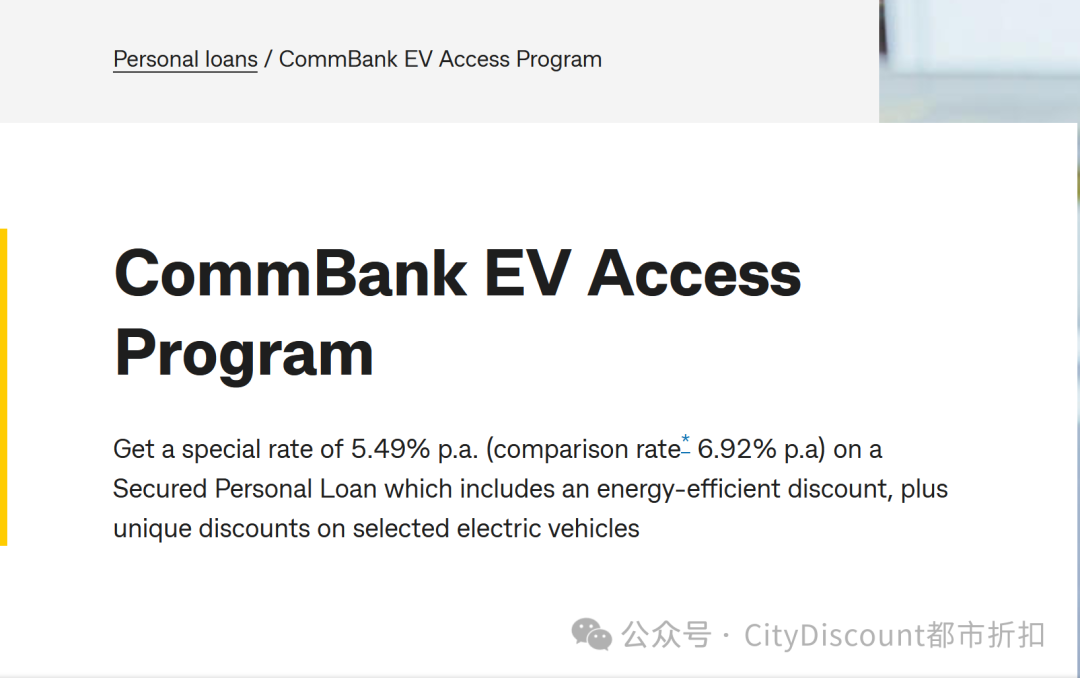
Task: Click the CommBank EV Access Program heading
Action: pyautogui.click(x=457, y=313)
